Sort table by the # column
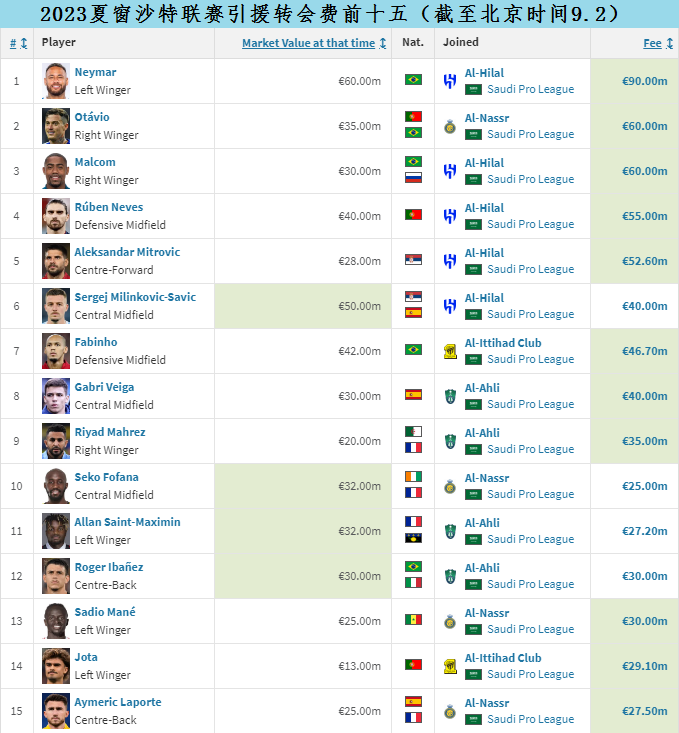Screen dimensions: 679x733 (x=18, y=43)
